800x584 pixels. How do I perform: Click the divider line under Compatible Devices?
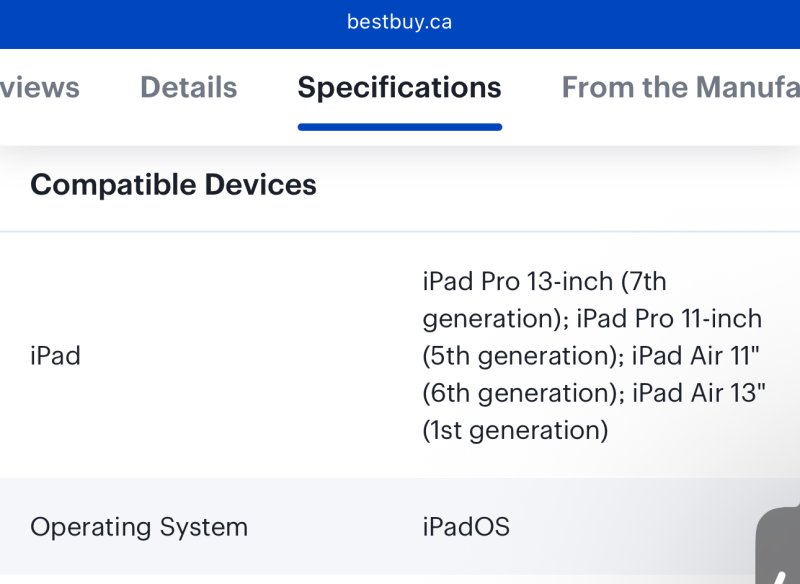[x=400, y=232]
